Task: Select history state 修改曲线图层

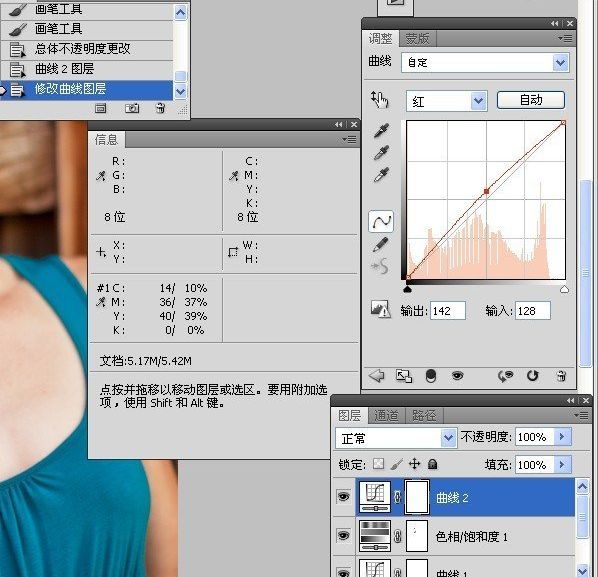Action: [87, 90]
